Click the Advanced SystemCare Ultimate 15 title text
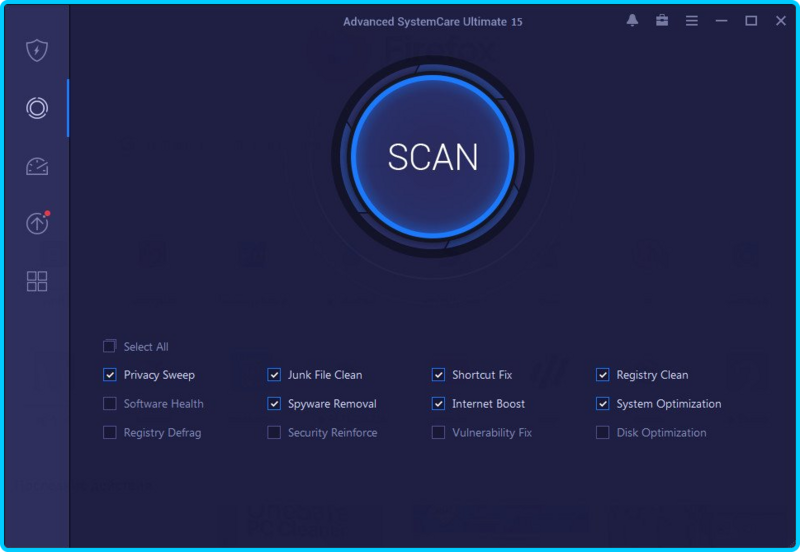Screen dimensions: 800x552 (x=433, y=22)
